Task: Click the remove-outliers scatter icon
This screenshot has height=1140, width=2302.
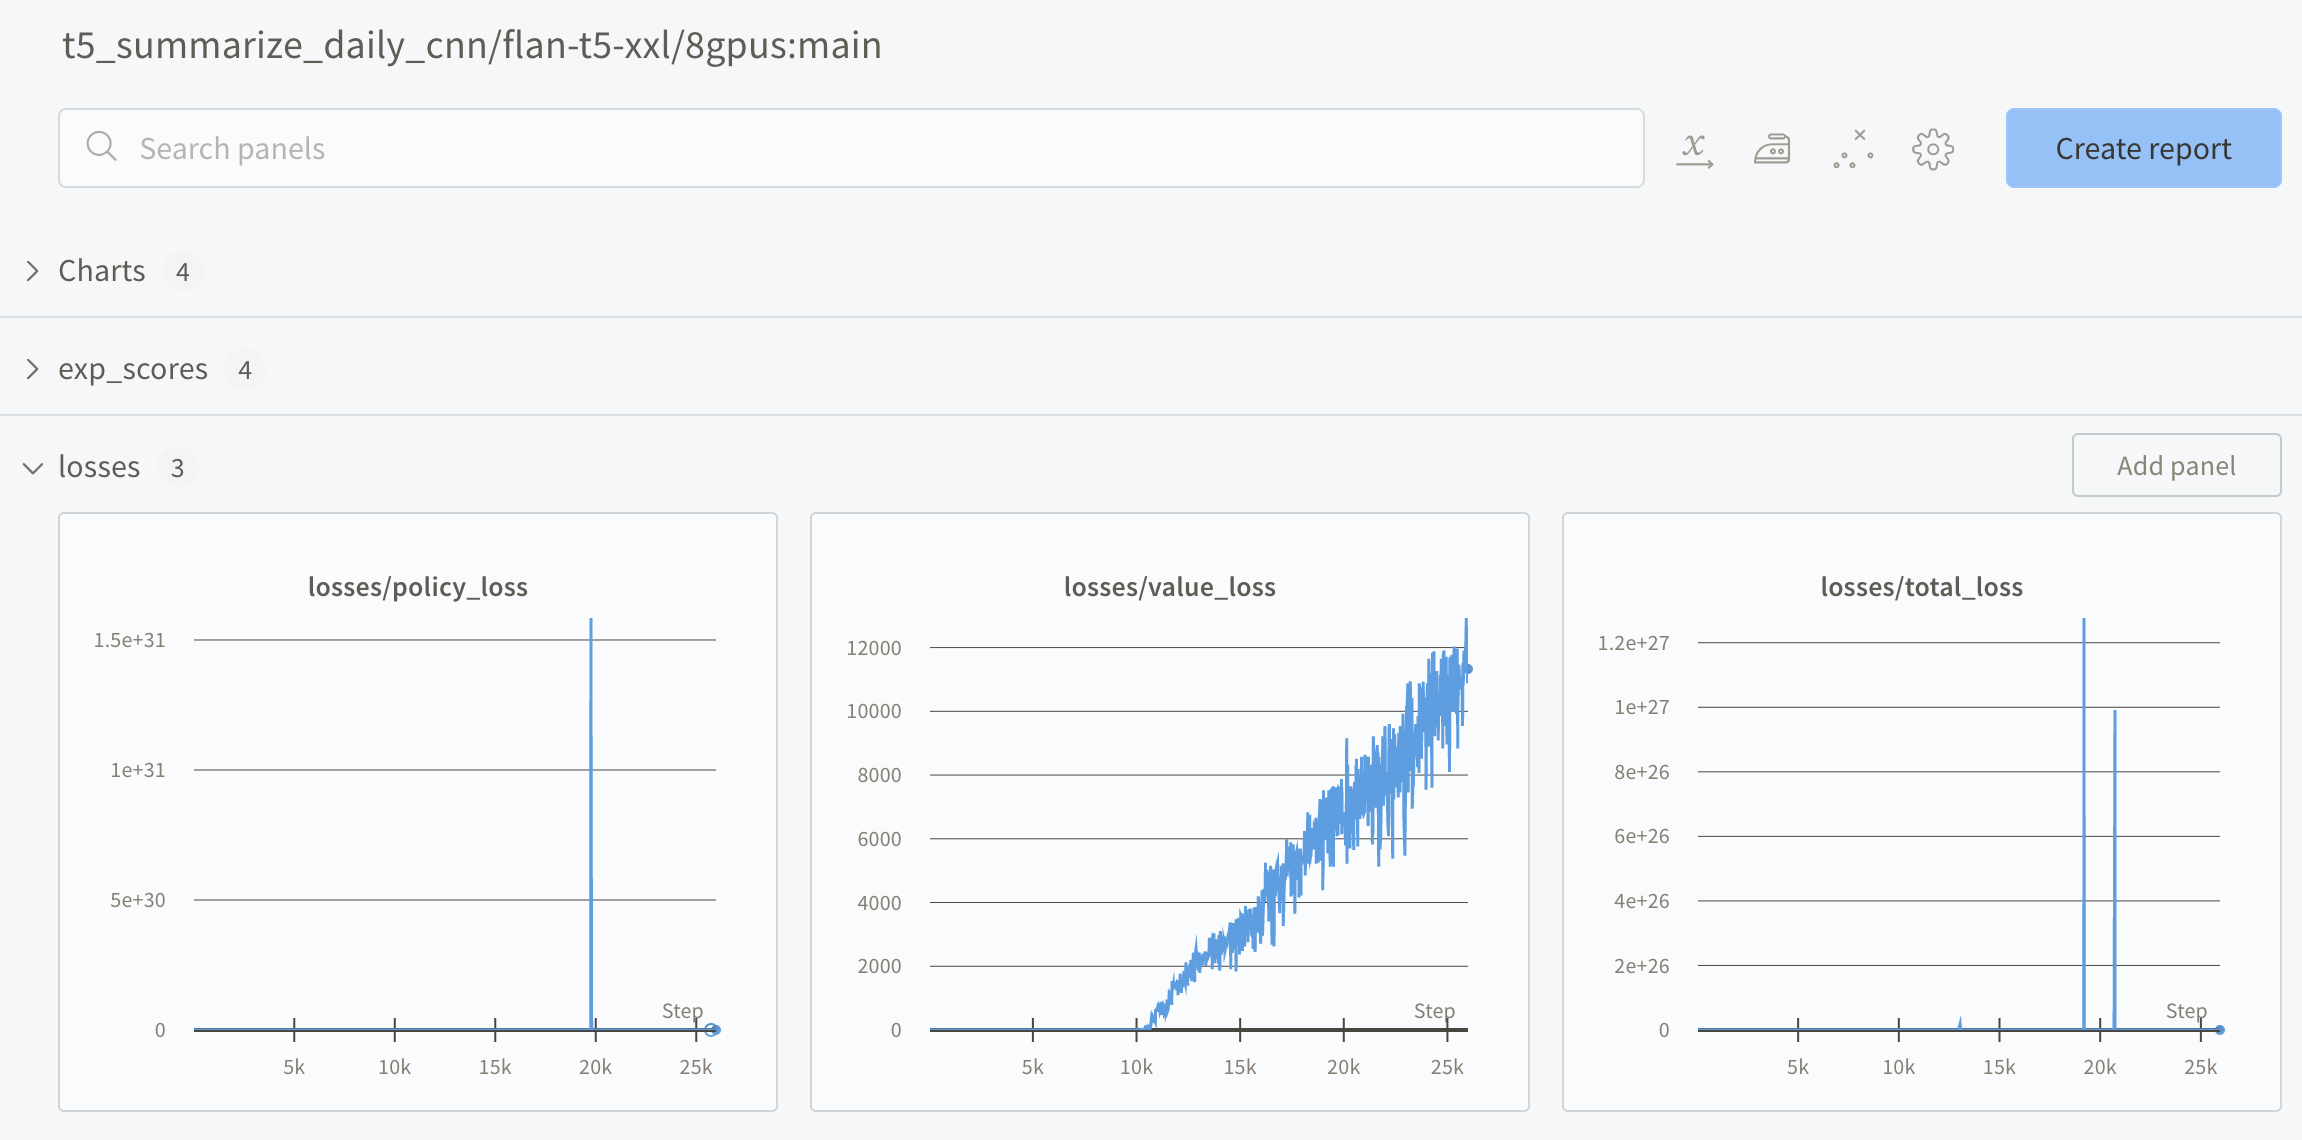Action: click(x=1852, y=148)
